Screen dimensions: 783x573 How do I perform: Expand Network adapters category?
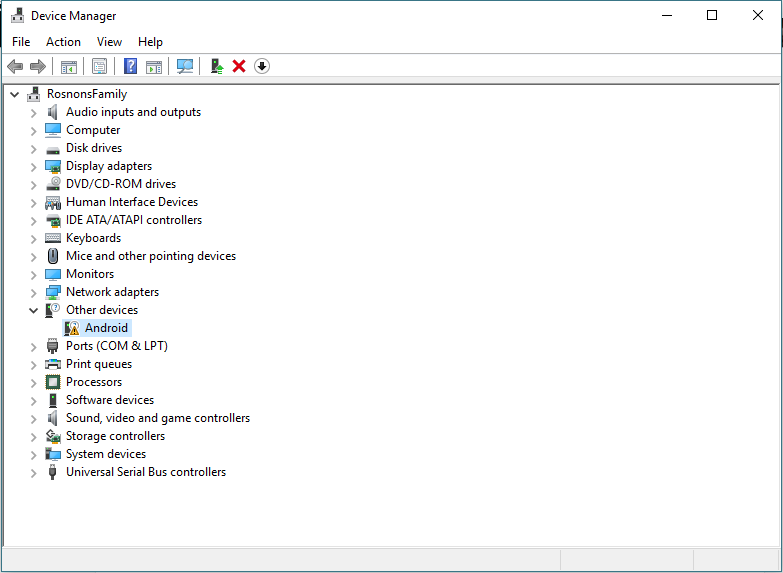click(x=33, y=293)
